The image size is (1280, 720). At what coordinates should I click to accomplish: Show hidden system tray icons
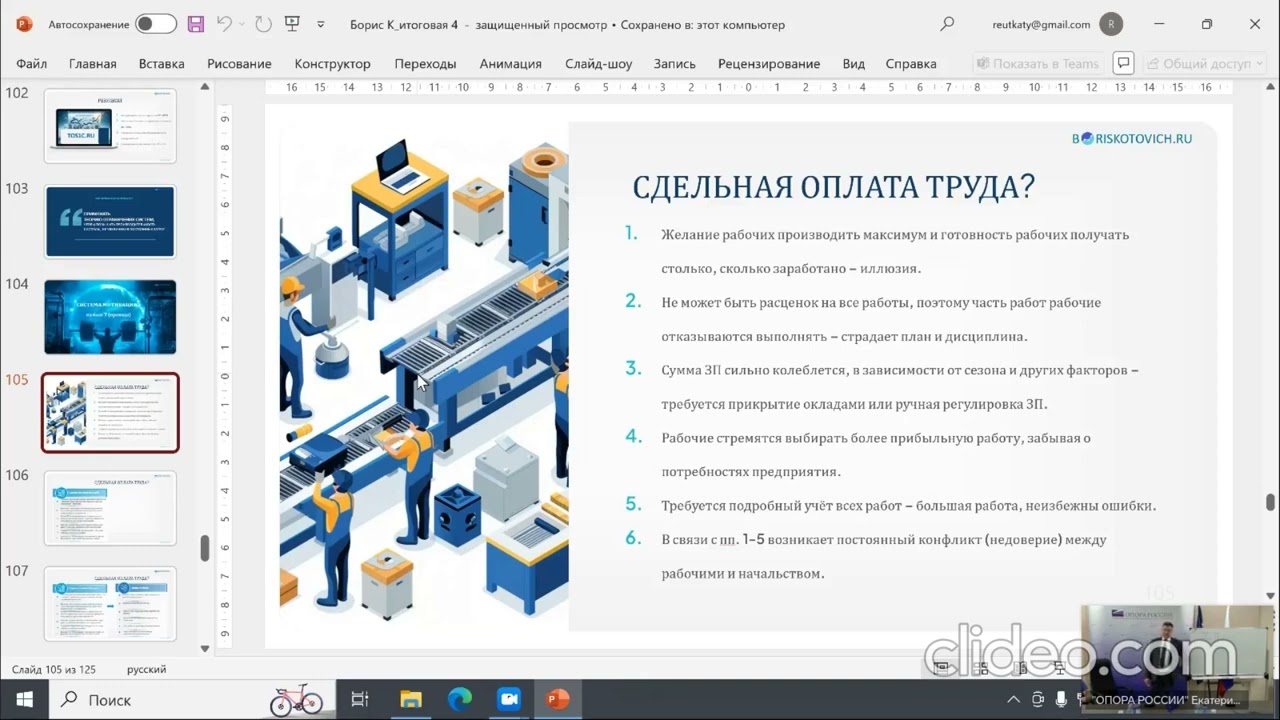pyautogui.click(x=1014, y=700)
